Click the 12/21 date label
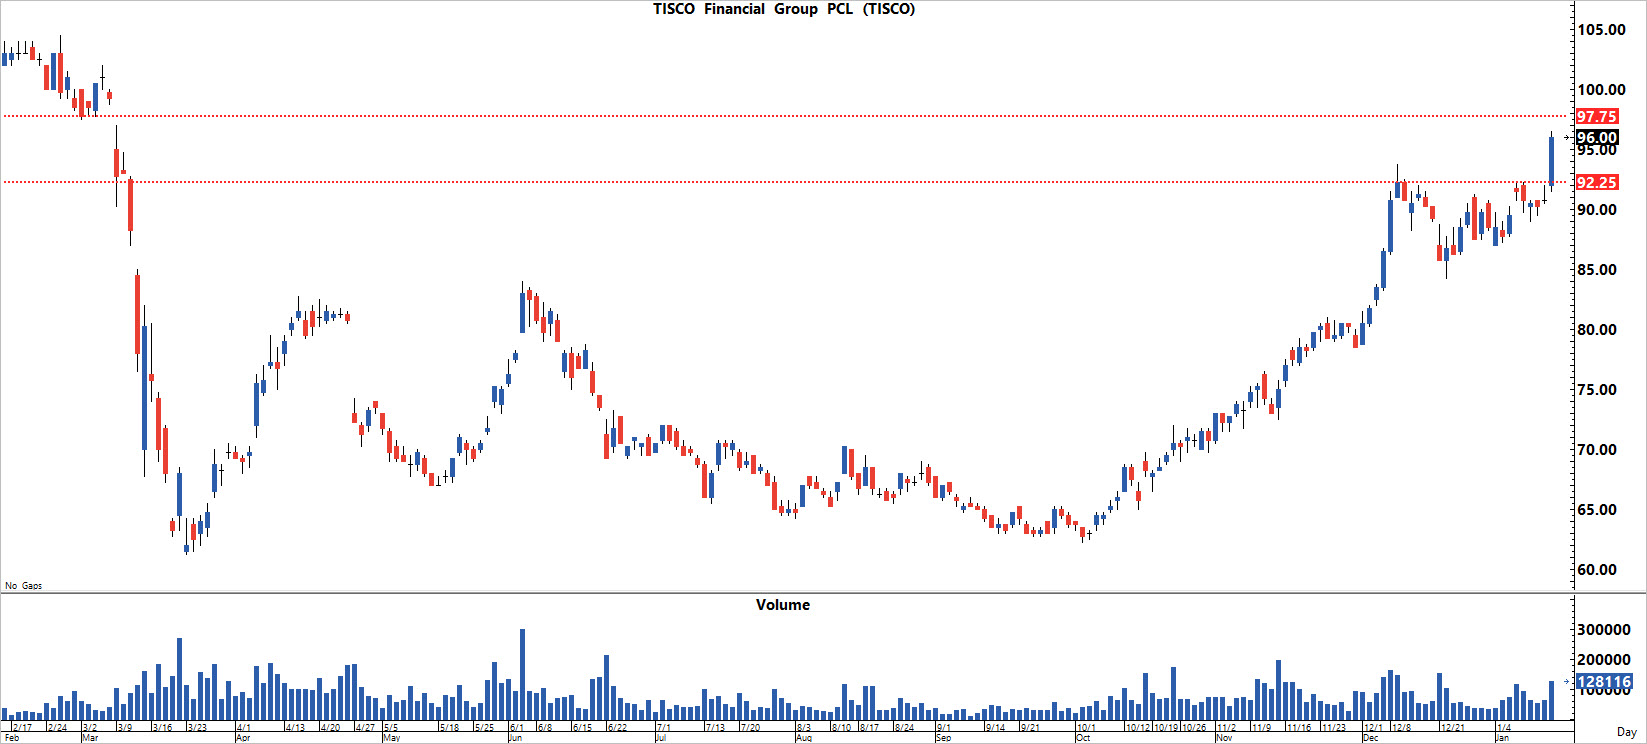The height and width of the screenshot is (744, 1647). [x=1453, y=728]
